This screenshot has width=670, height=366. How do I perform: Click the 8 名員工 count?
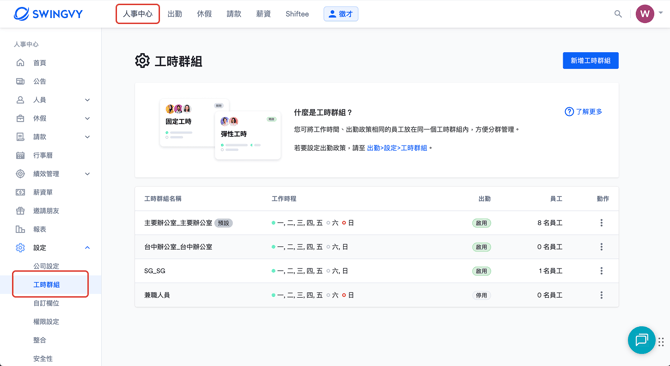point(550,223)
